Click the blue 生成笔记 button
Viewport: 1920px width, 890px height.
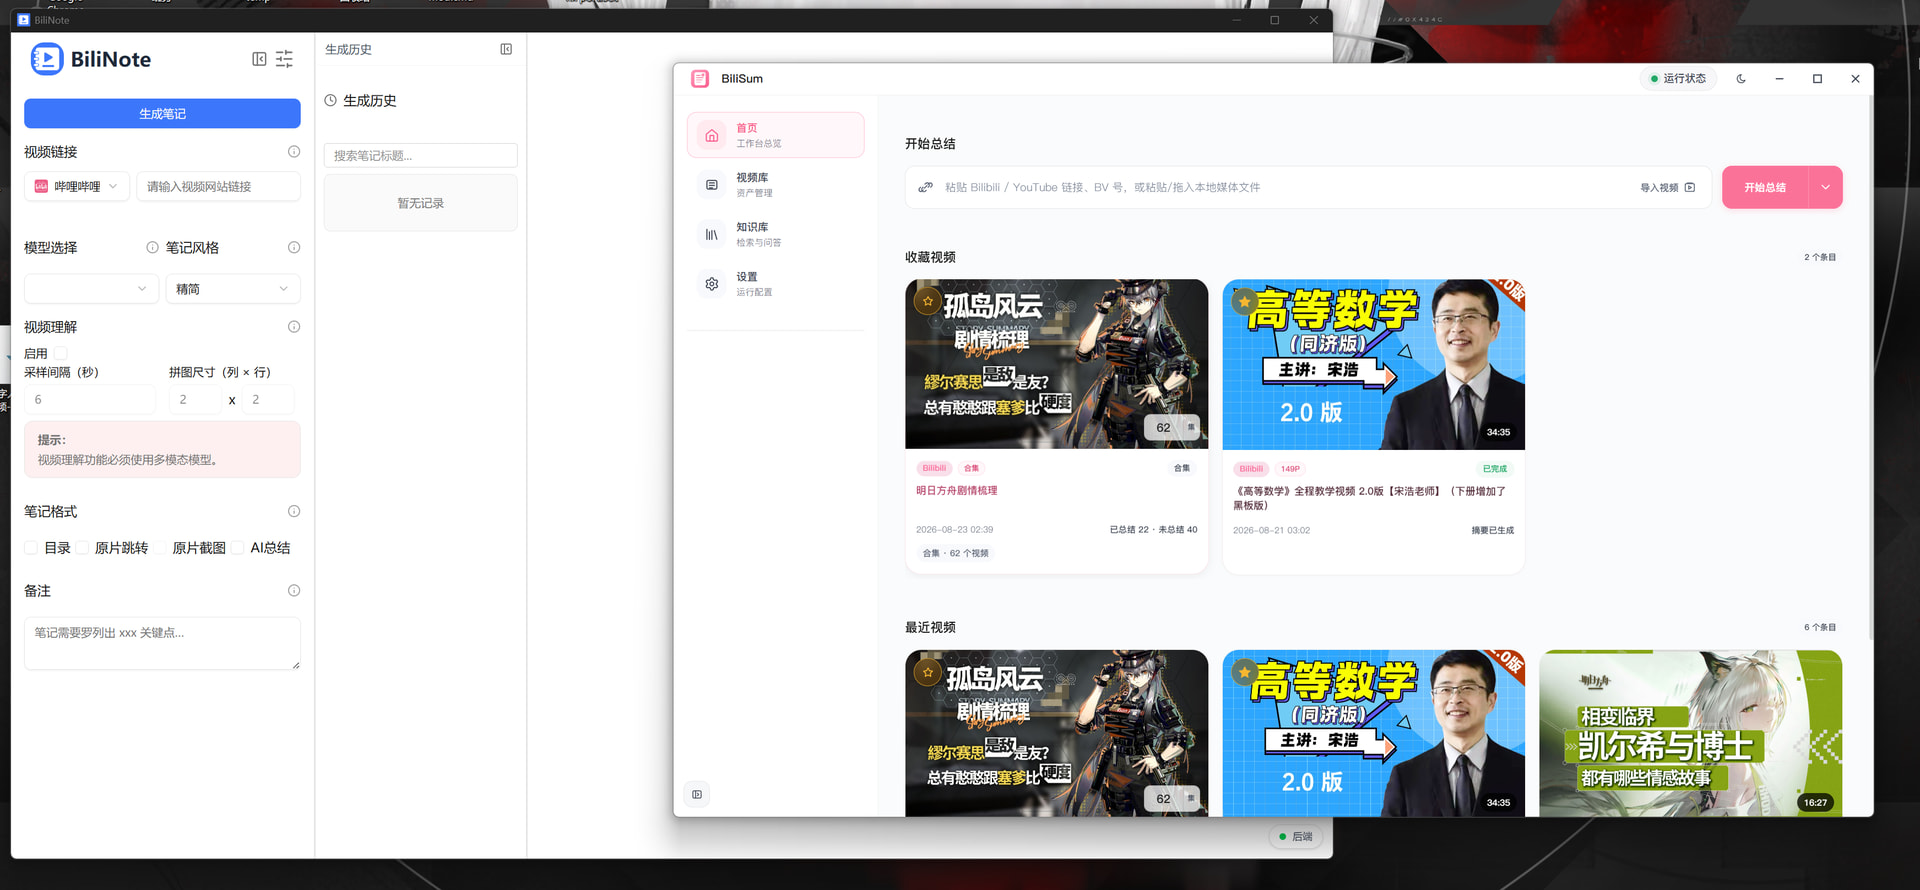point(162,114)
